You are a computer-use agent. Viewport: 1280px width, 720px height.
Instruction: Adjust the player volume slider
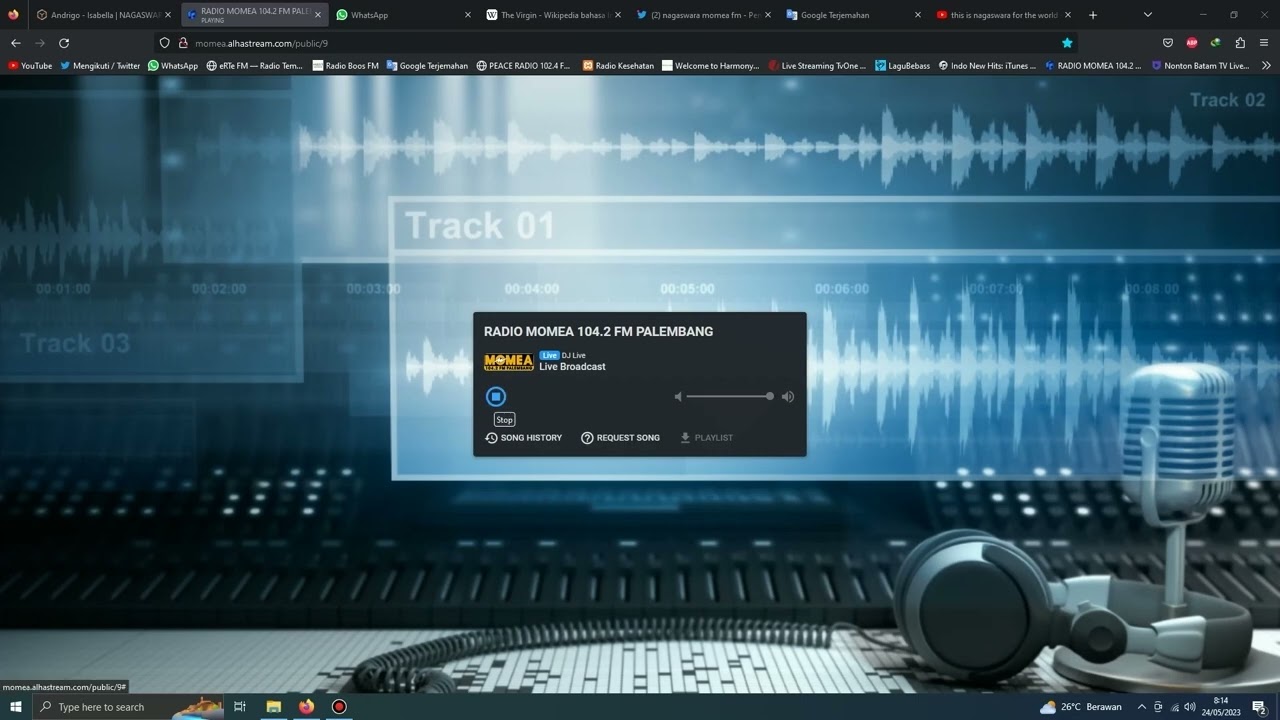click(729, 397)
